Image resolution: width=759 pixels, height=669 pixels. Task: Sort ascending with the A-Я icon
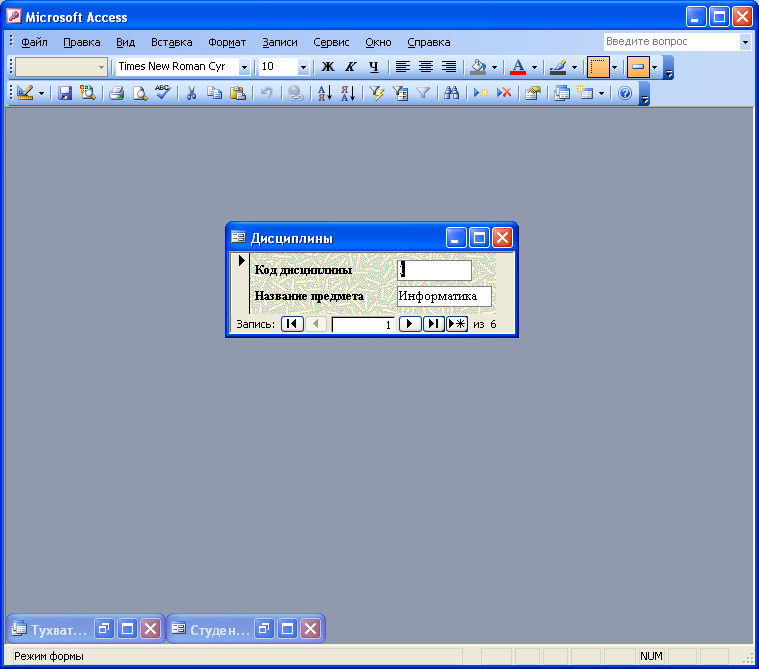(324, 92)
